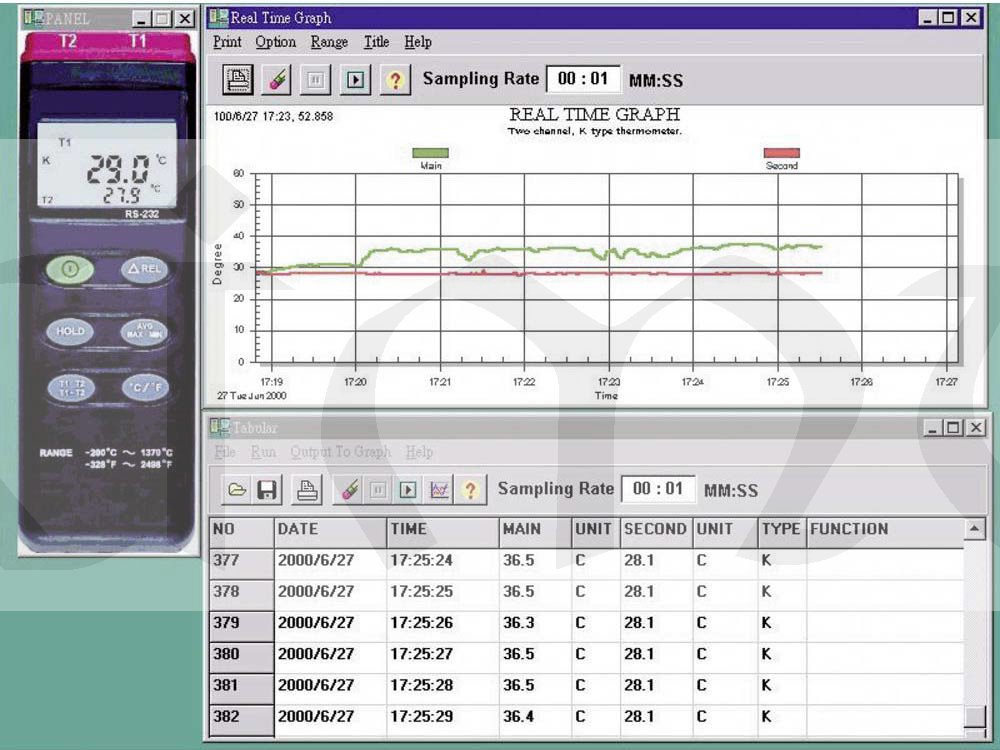Click the open folder icon in Tabular toolbar

[237, 489]
